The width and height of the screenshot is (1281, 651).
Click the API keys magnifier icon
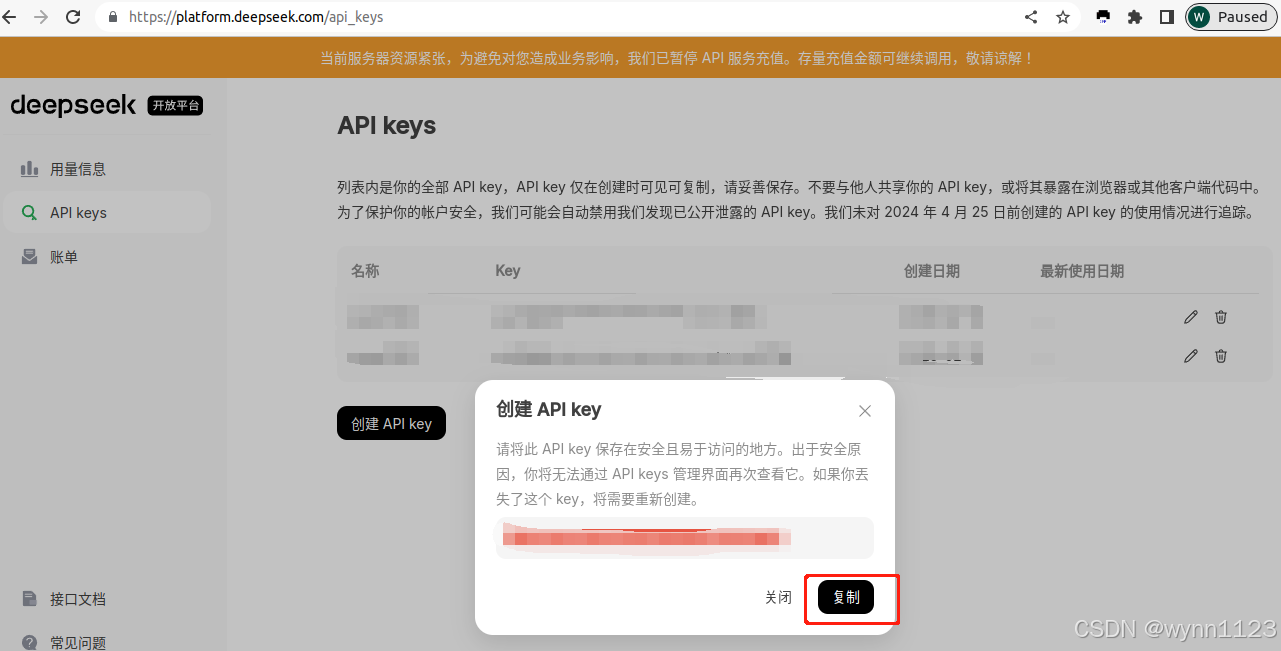pos(30,212)
